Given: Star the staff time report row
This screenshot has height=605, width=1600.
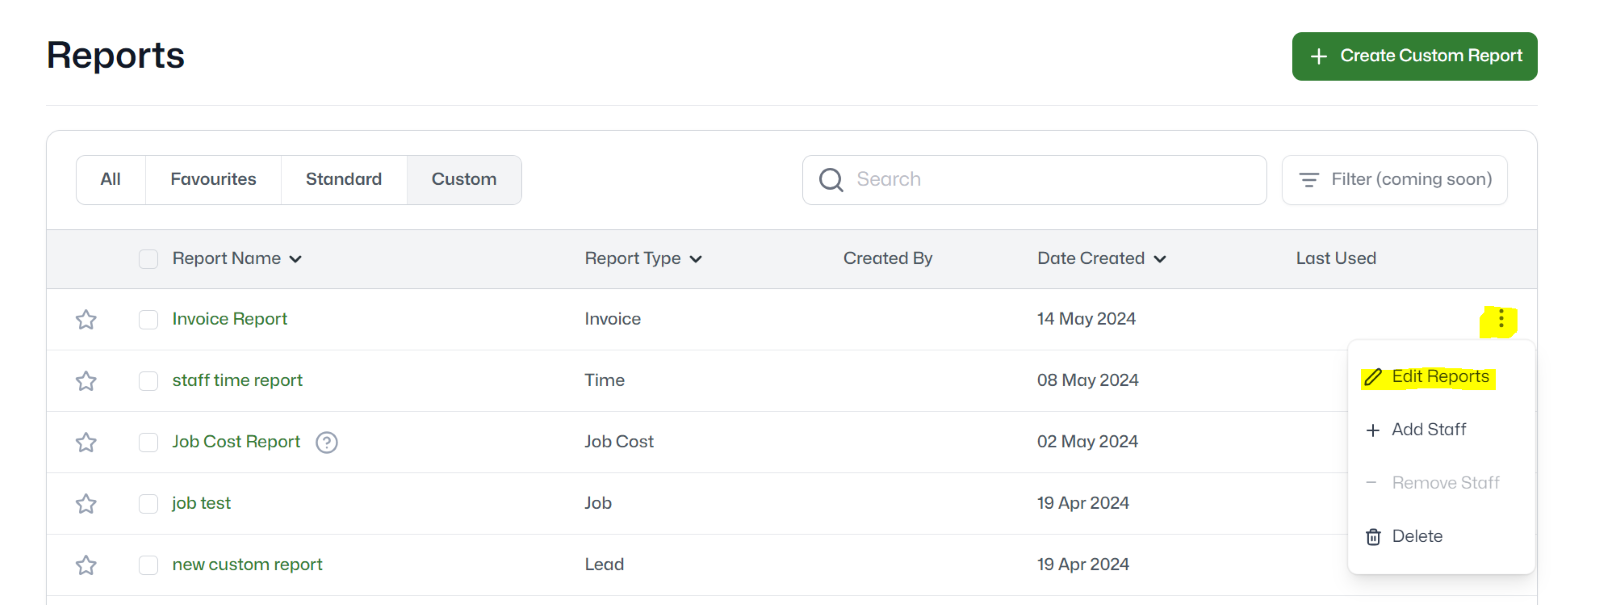Looking at the screenshot, I should [86, 381].
